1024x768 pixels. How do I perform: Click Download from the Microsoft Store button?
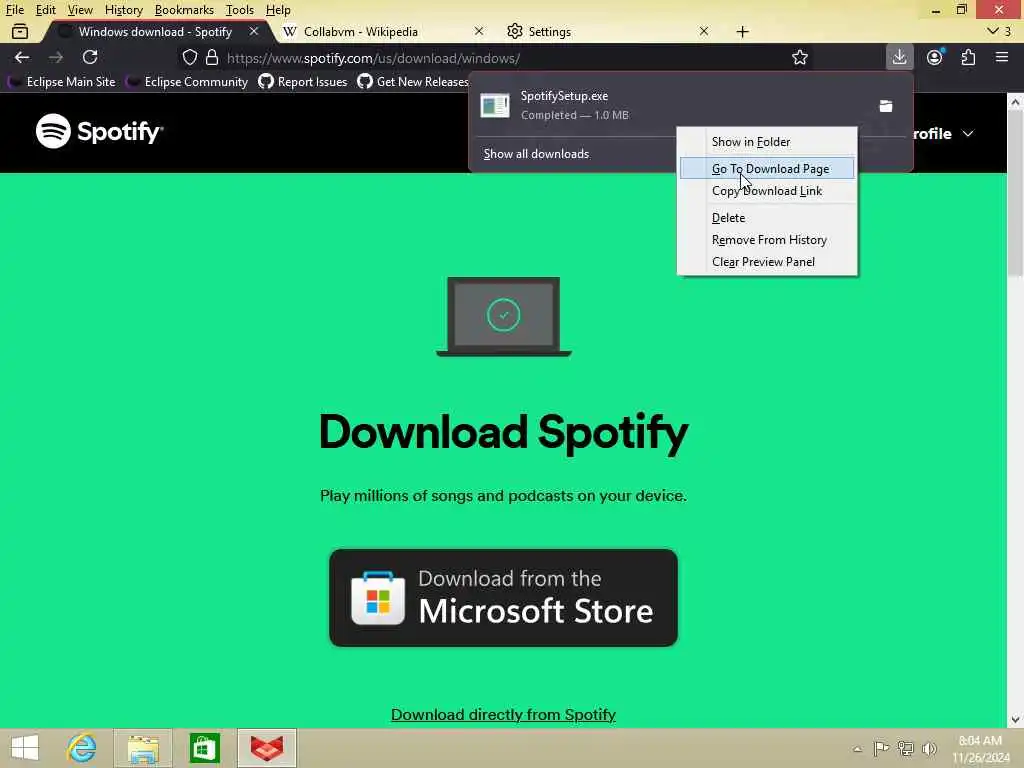point(504,598)
